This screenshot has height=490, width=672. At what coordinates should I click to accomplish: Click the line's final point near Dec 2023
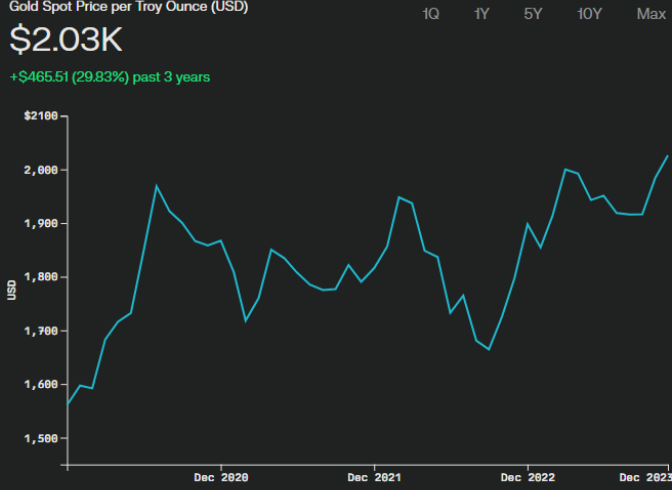[x=667, y=156]
